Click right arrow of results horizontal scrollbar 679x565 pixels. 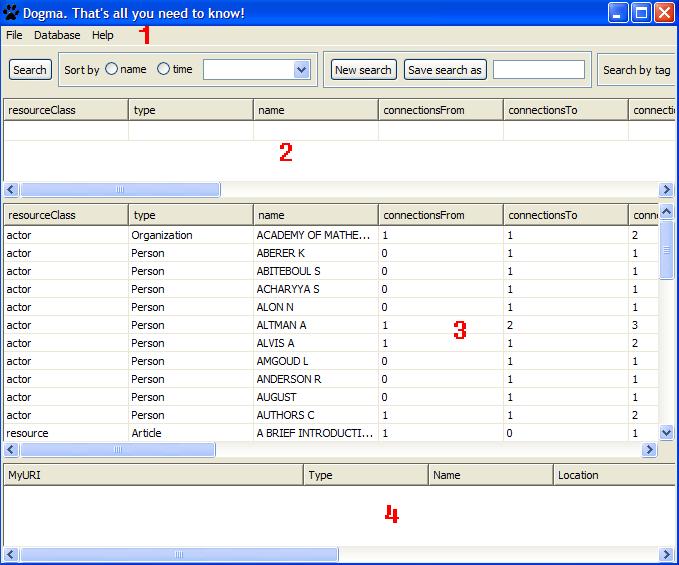point(649,450)
